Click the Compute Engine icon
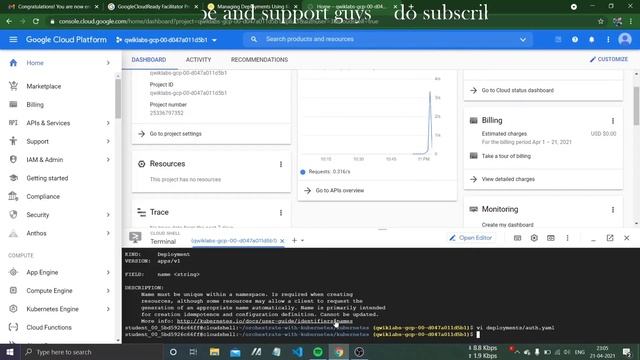The width and height of the screenshot is (640, 360). [x=13, y=291]
